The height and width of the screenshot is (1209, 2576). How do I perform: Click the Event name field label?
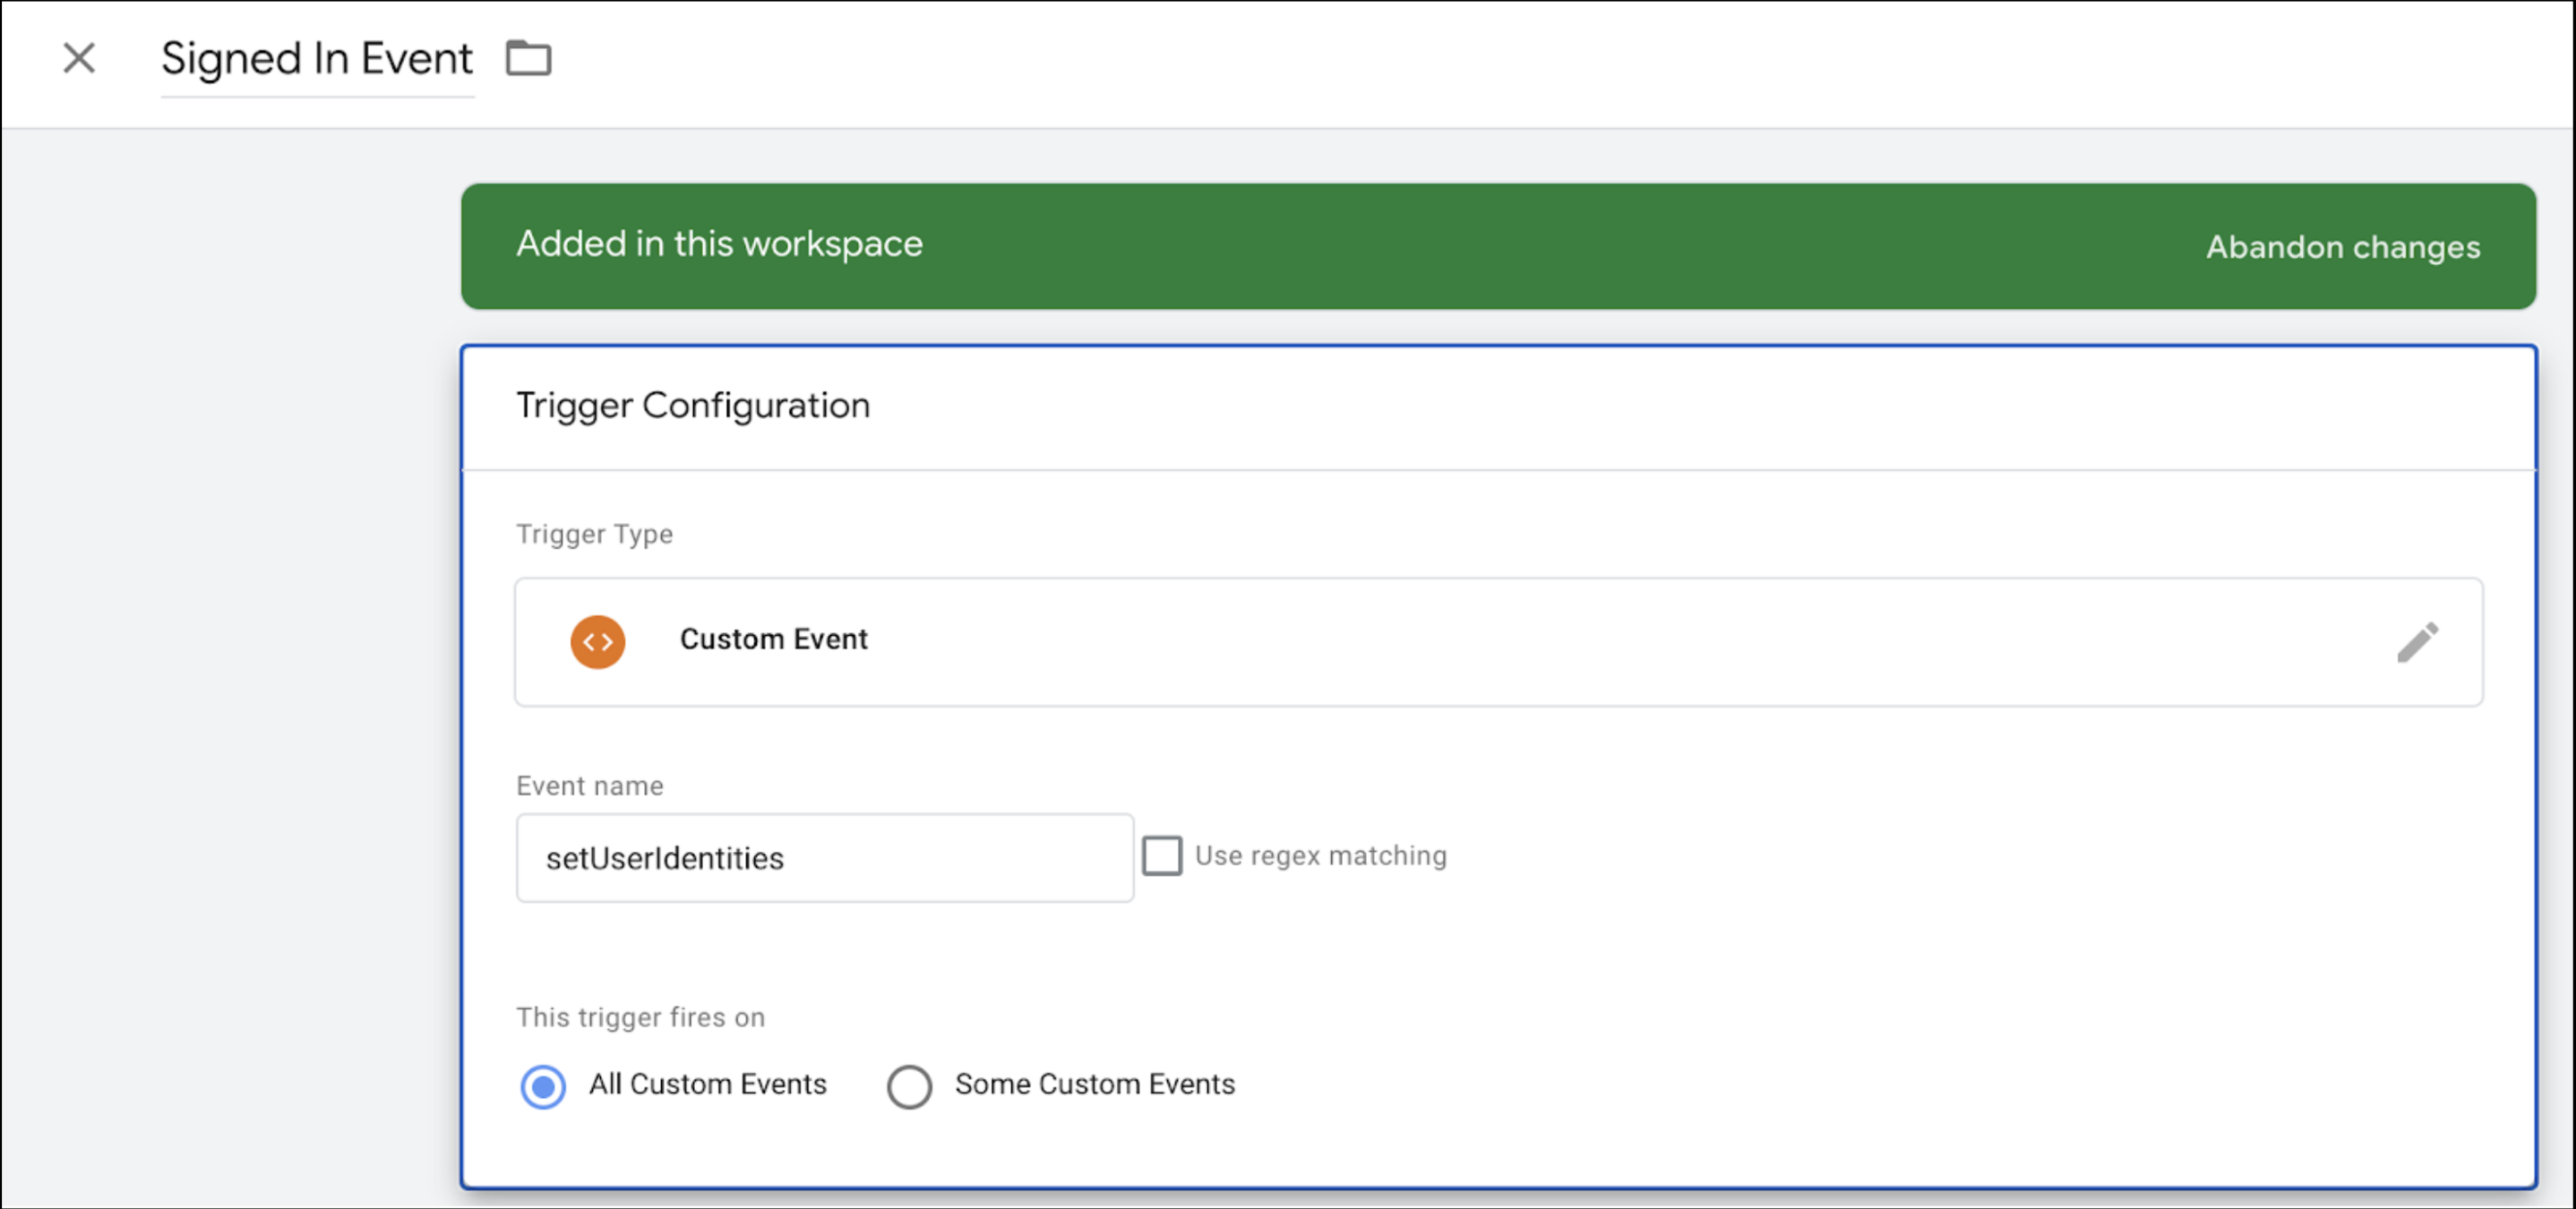(589, 786)
